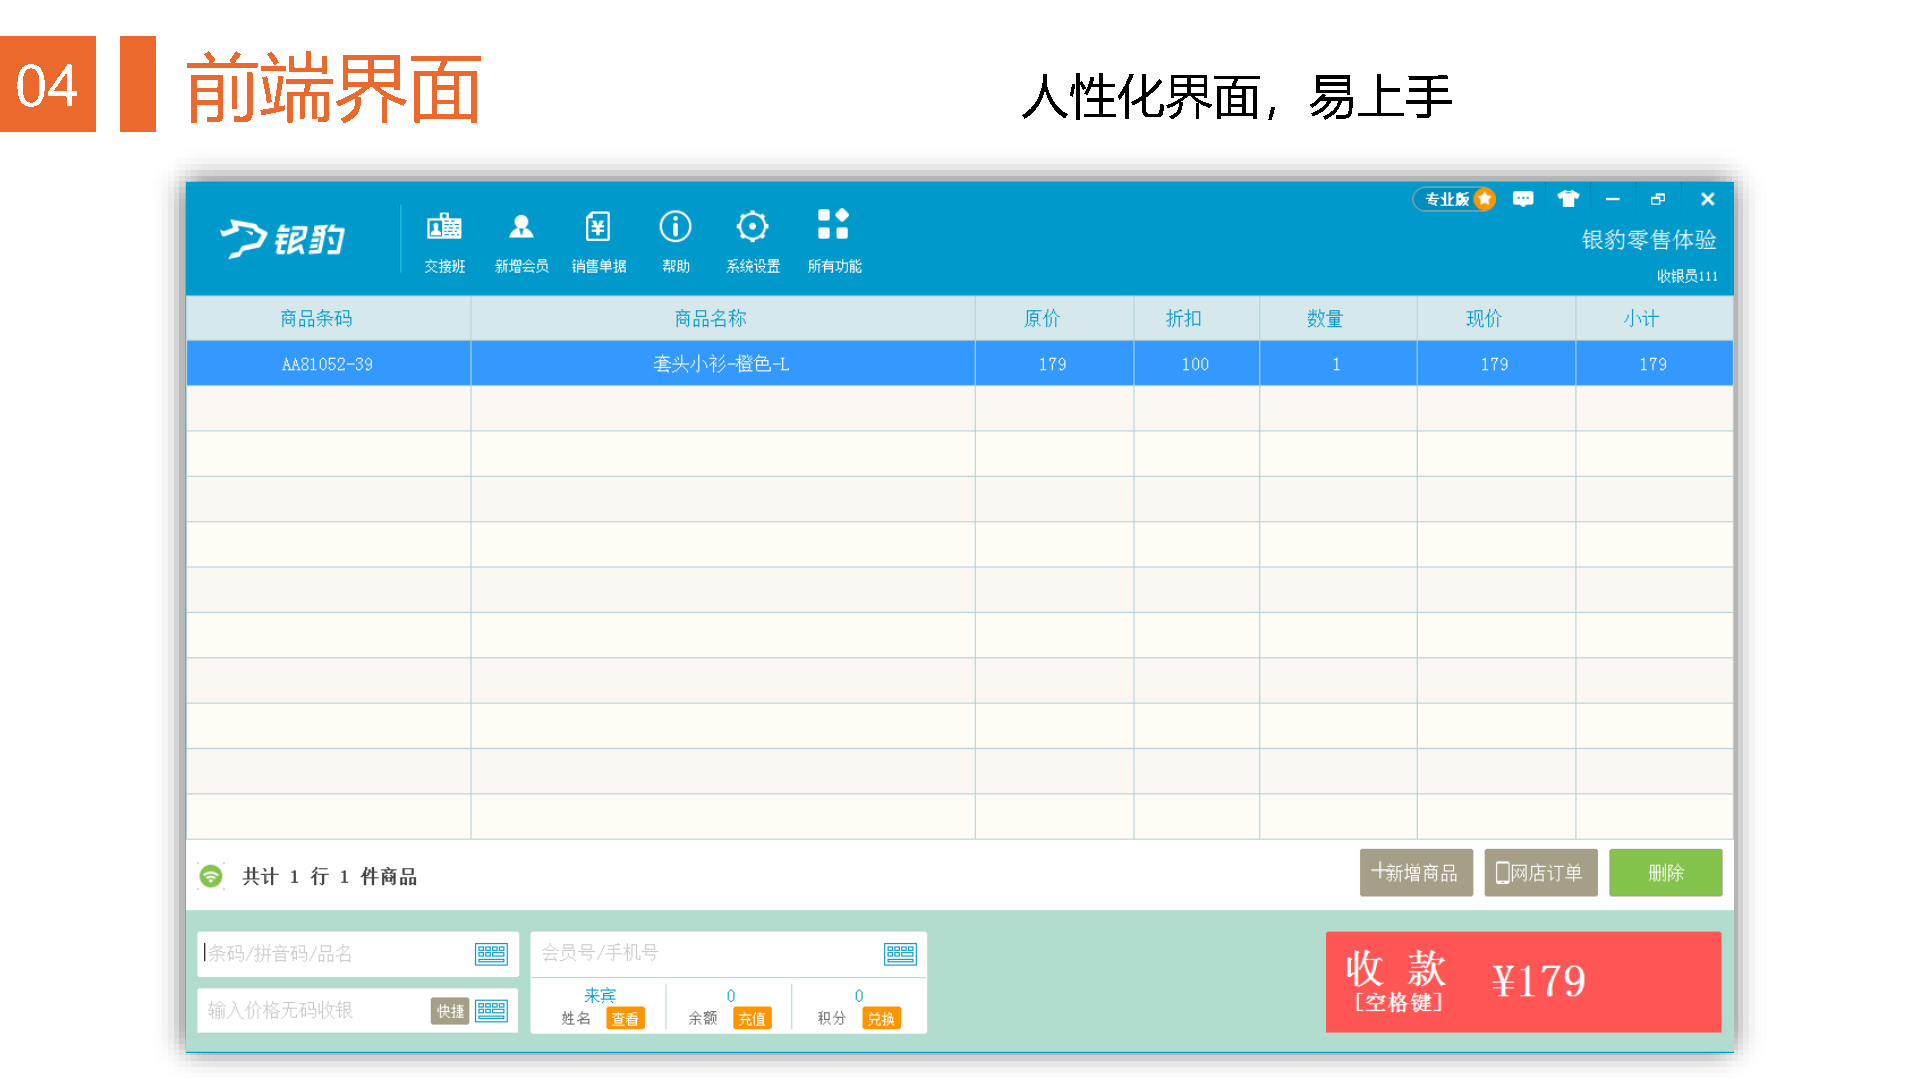Click quantity cell showing 1
The width and height of the screenshot is (1920, 1080).
click(1337, 364)
